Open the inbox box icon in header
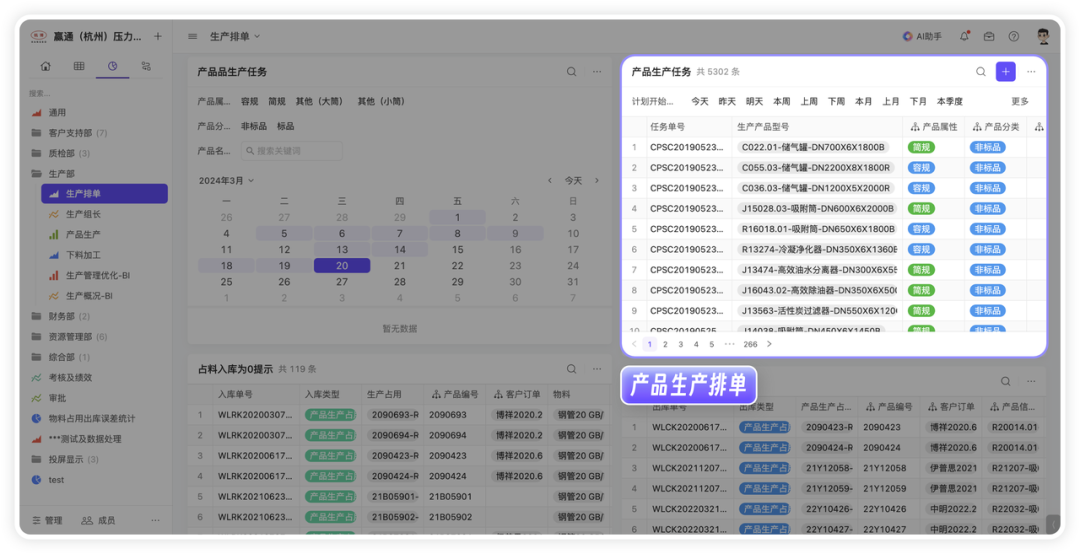 point(989,37)
